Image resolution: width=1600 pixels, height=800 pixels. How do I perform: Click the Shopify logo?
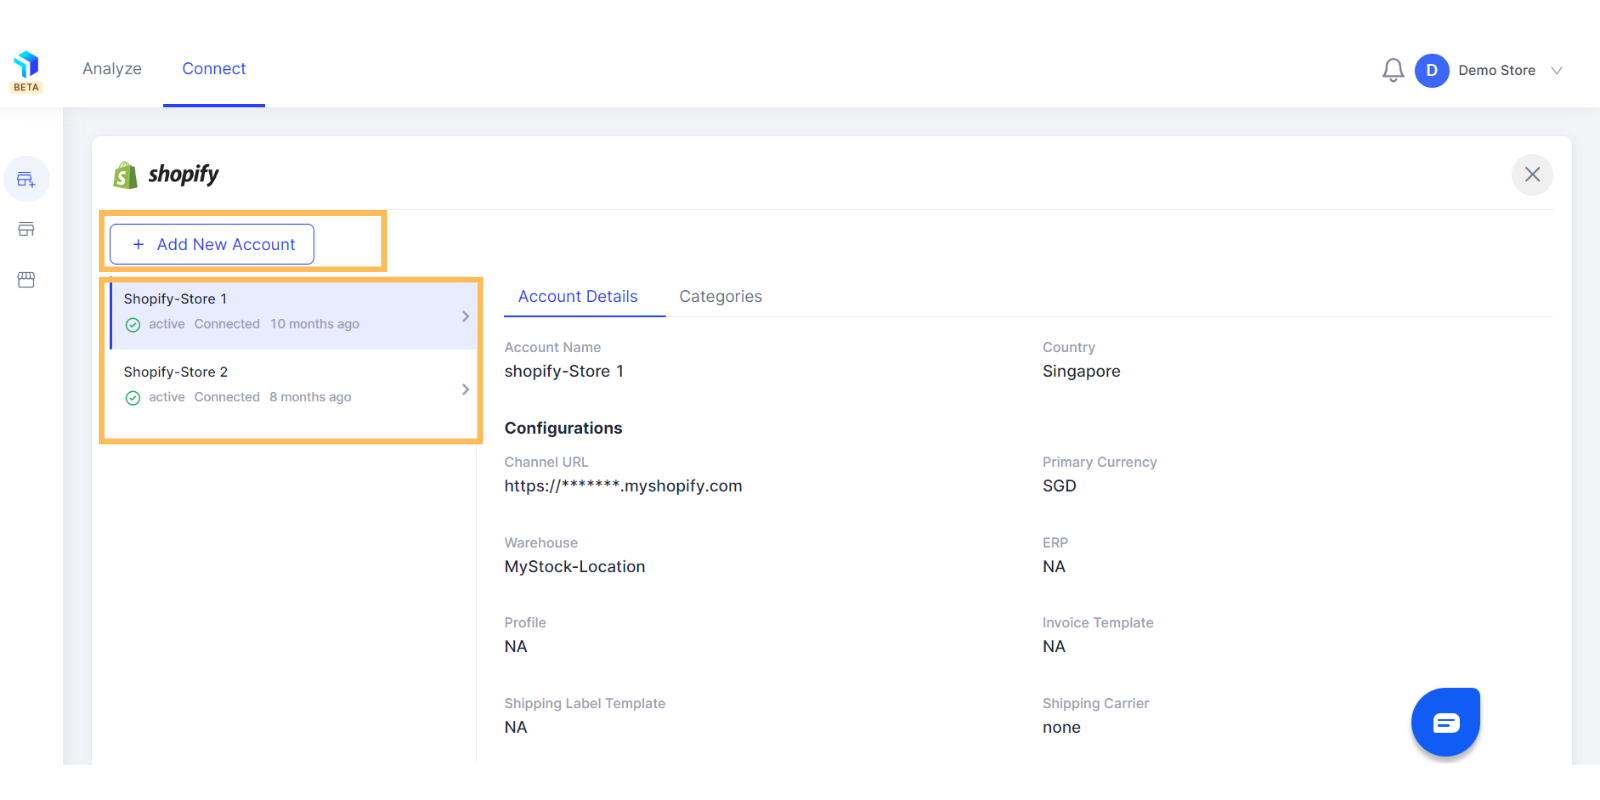(166, 174)
